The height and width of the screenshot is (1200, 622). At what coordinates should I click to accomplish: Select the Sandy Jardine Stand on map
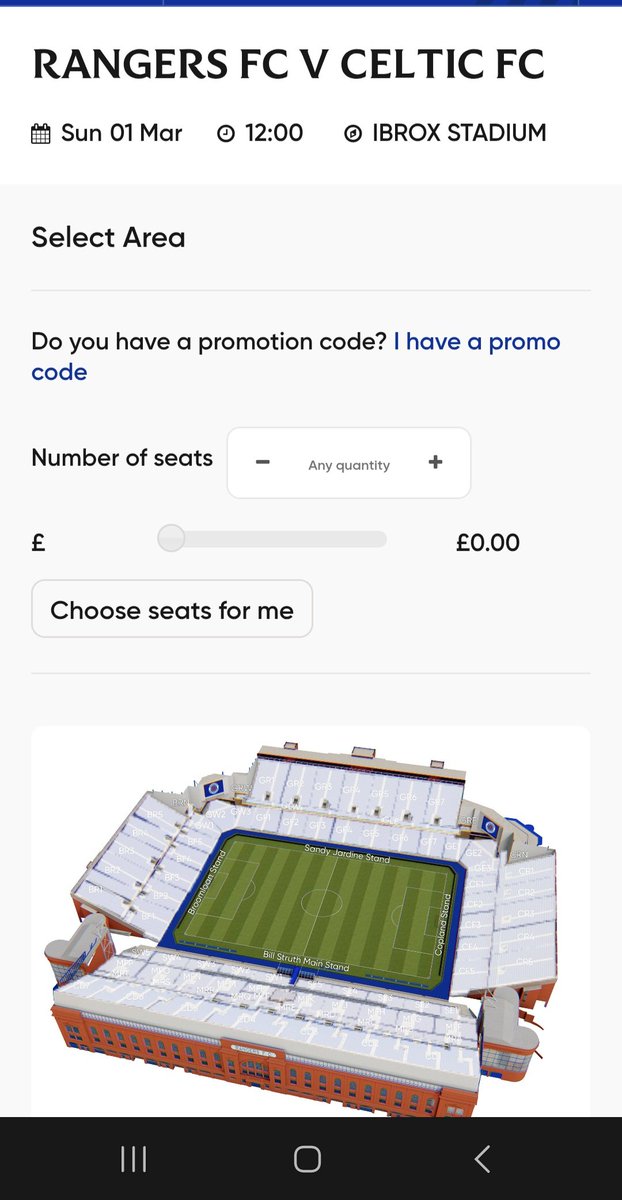click(346, 852)
